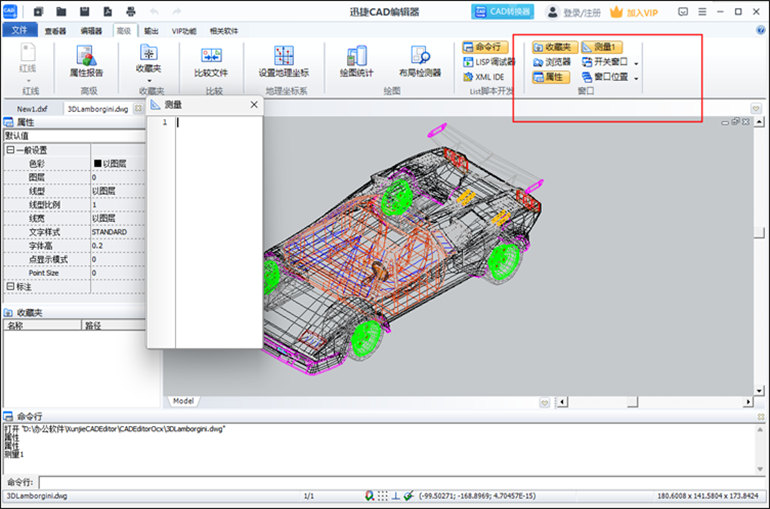Click the redo arrow in title bar
Viewport: 770px width, 509px height.
point(177,11)
